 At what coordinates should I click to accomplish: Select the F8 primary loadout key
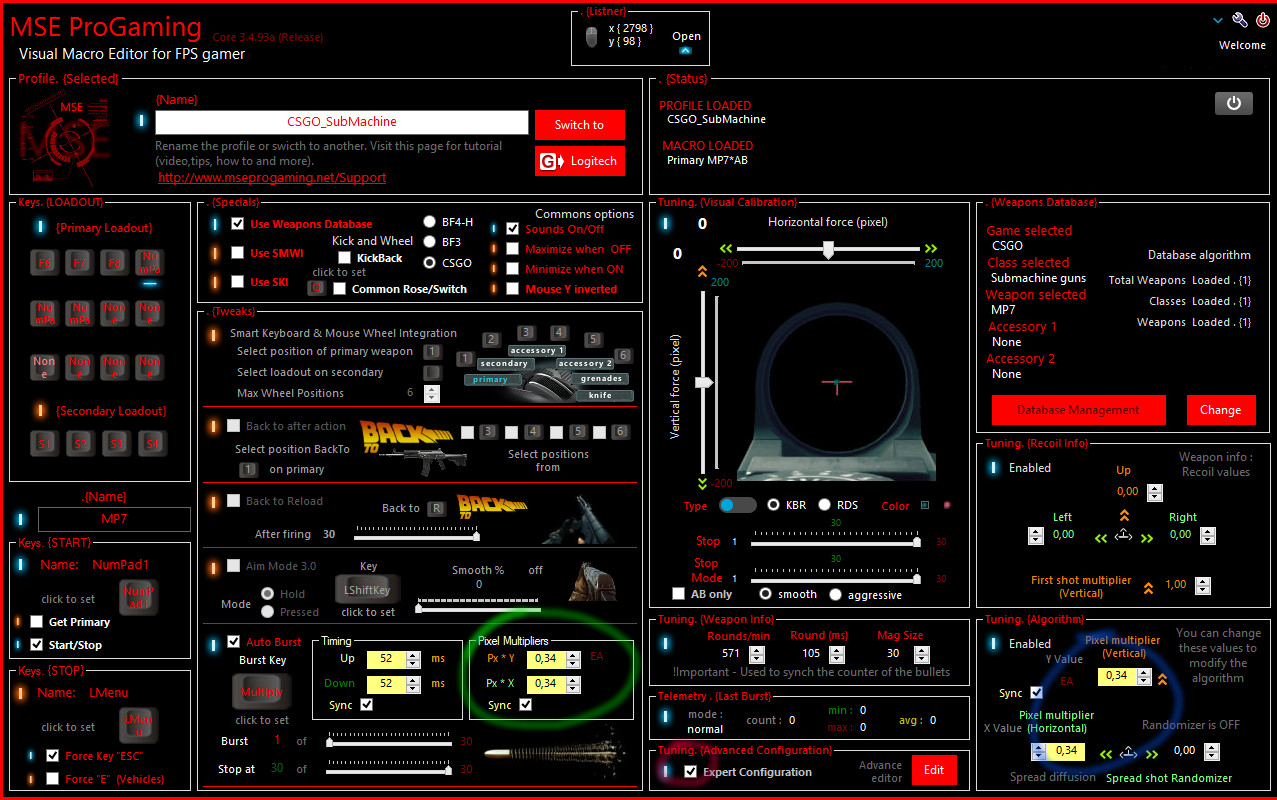click(115, 263)
